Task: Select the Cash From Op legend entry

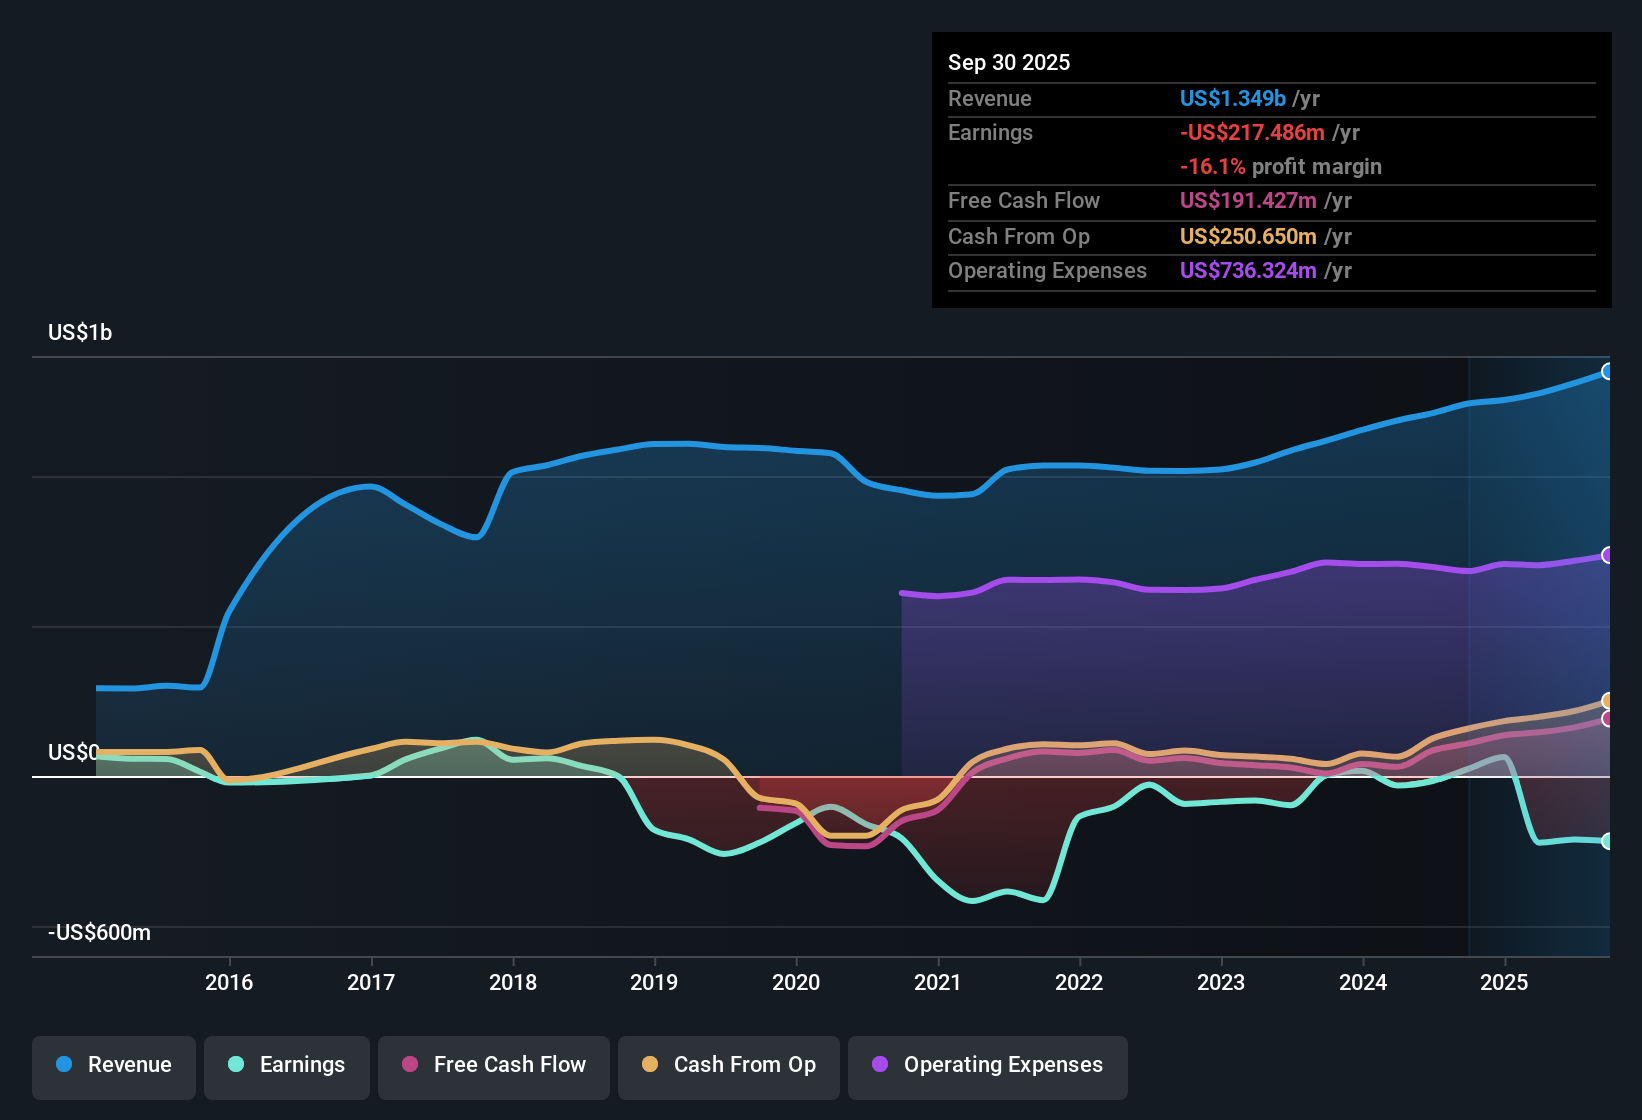Action: click(x=728, y=1065)
